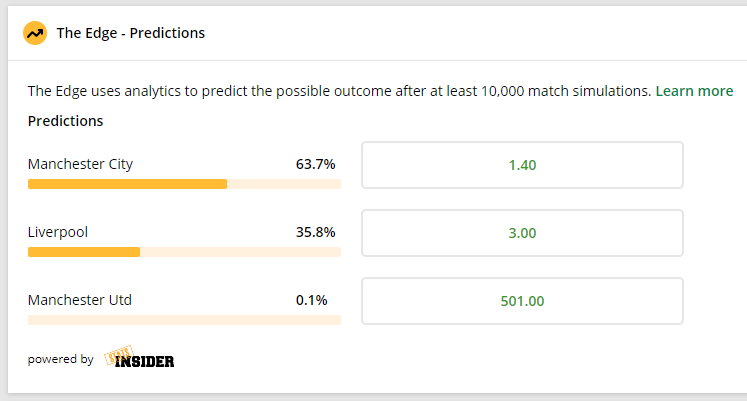Click unfilled portion of Liverpool bar
Image resolution: width=747 pixels, height=401 pixels.
click(241, 252)
